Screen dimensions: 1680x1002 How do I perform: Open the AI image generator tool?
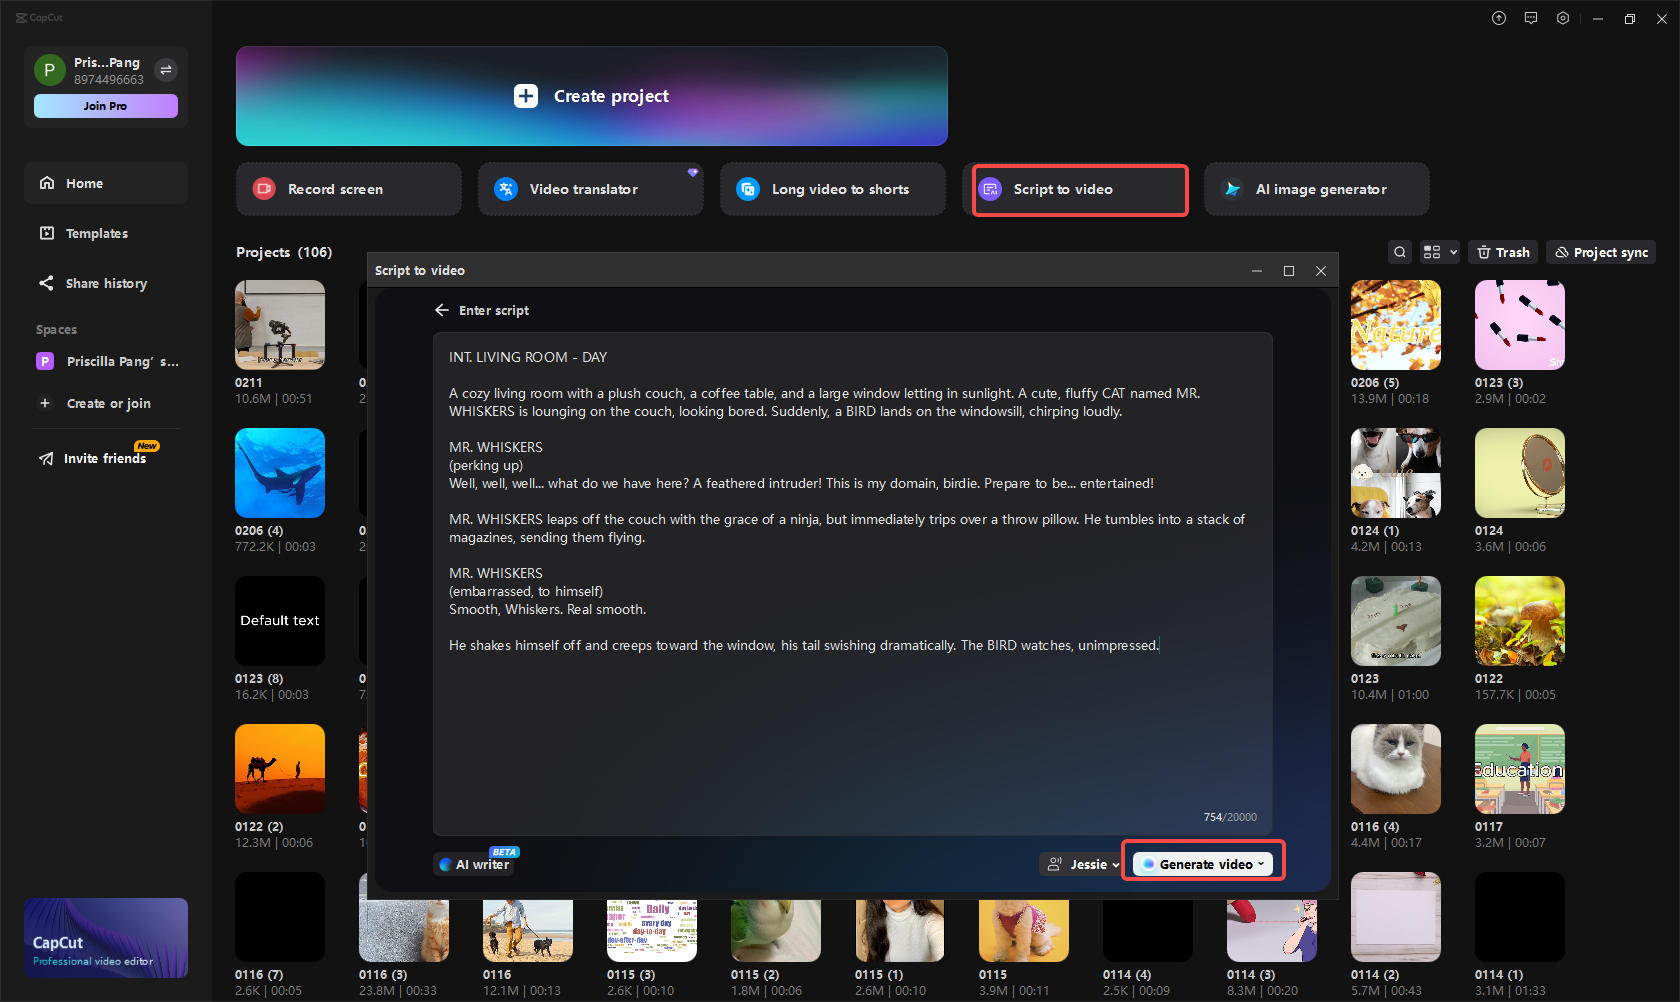coord(1317,189)
